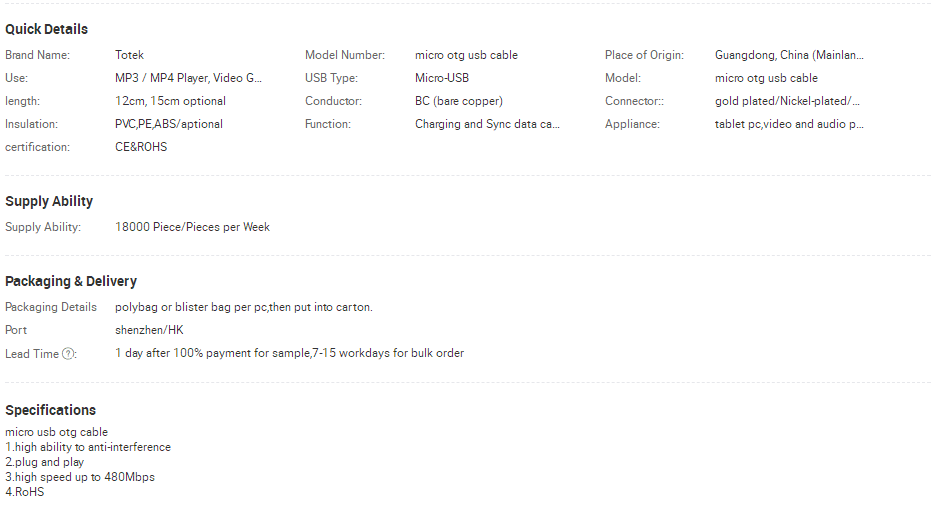This screenshot has width=939, height=507.
Task: Click the high speed up to 480Mbps line
Action: [x=80, y=477]
